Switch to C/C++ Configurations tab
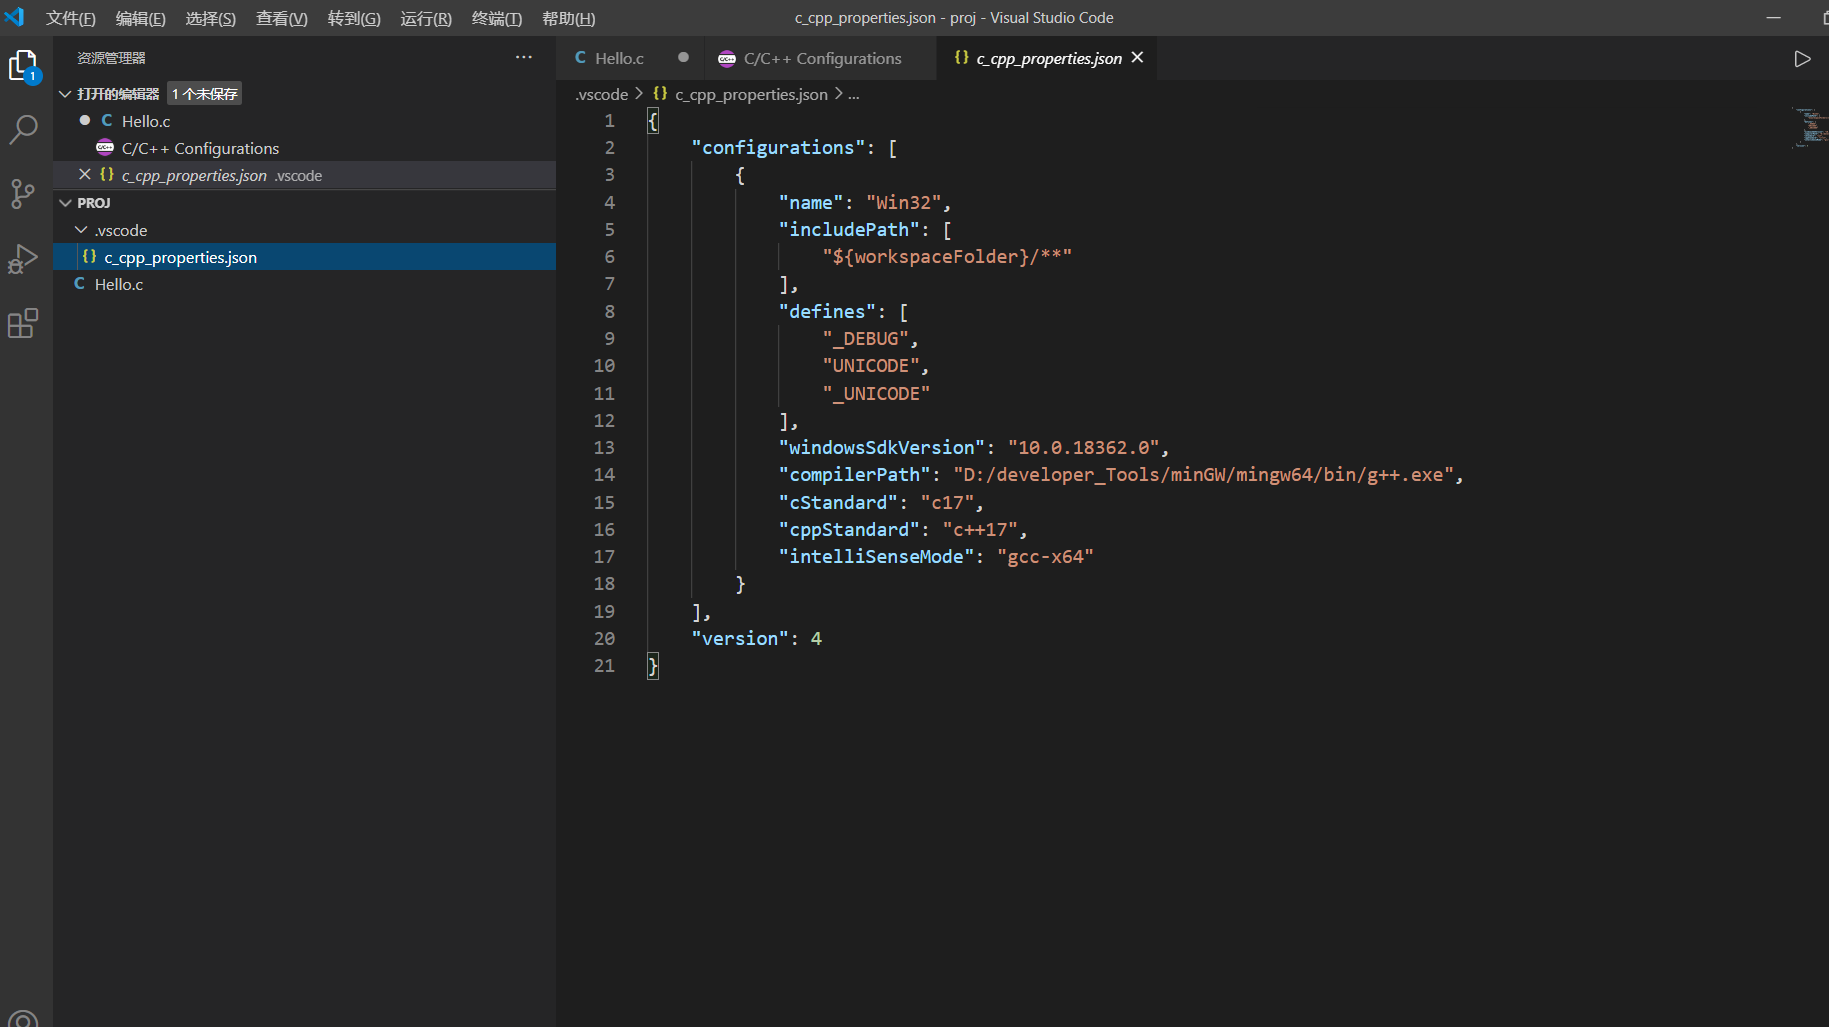1829x1027 pixels. [x=821, y=59]
